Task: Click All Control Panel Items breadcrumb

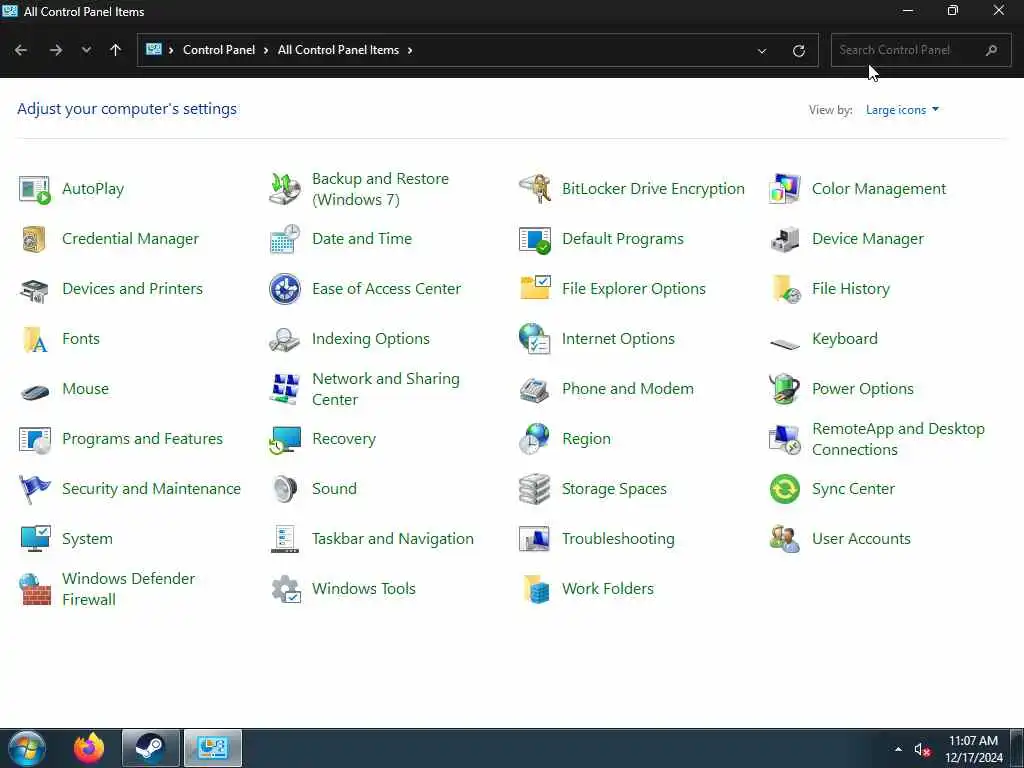Action: [x=338, y=50]
